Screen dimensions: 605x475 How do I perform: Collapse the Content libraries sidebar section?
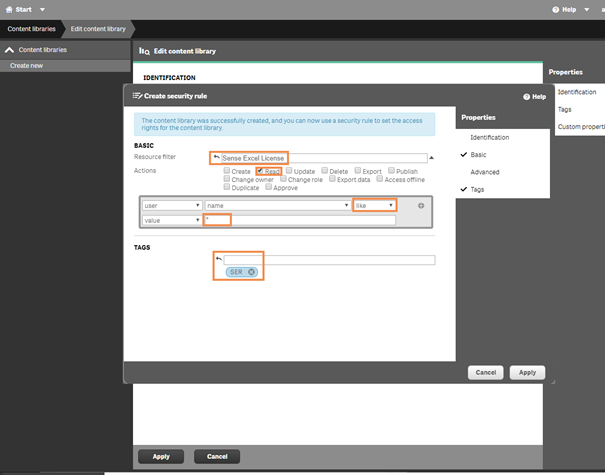tap(10, 49)
